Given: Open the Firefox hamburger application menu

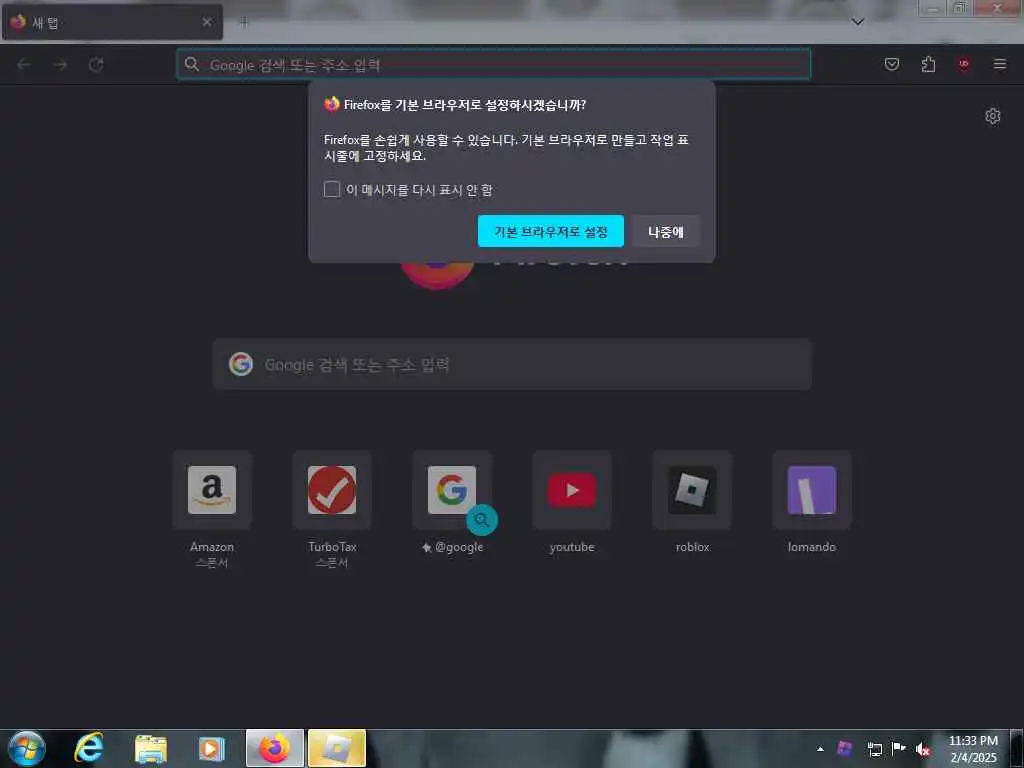Looking at the screenshot, I should pos(1000,64).
